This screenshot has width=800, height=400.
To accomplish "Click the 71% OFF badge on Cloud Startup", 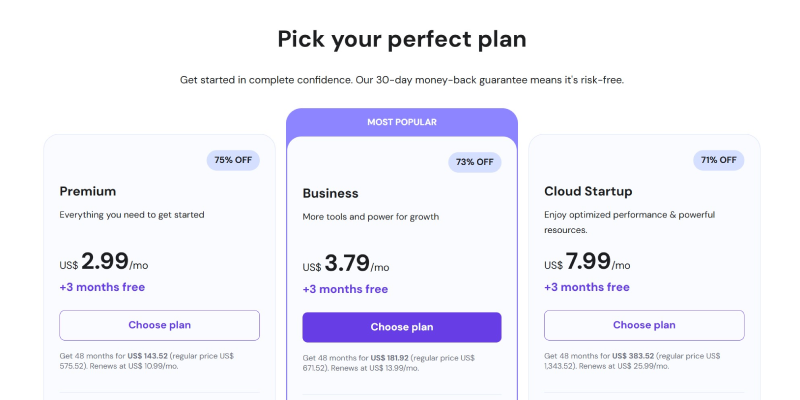I will [718, 160].
